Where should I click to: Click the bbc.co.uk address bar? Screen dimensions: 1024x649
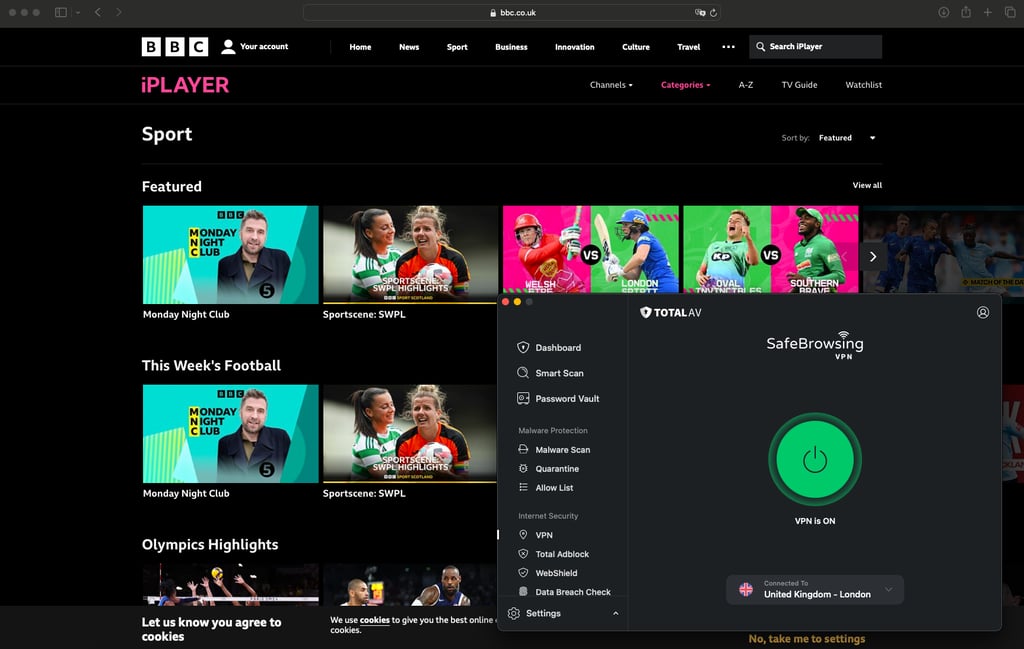pos(511,12)
